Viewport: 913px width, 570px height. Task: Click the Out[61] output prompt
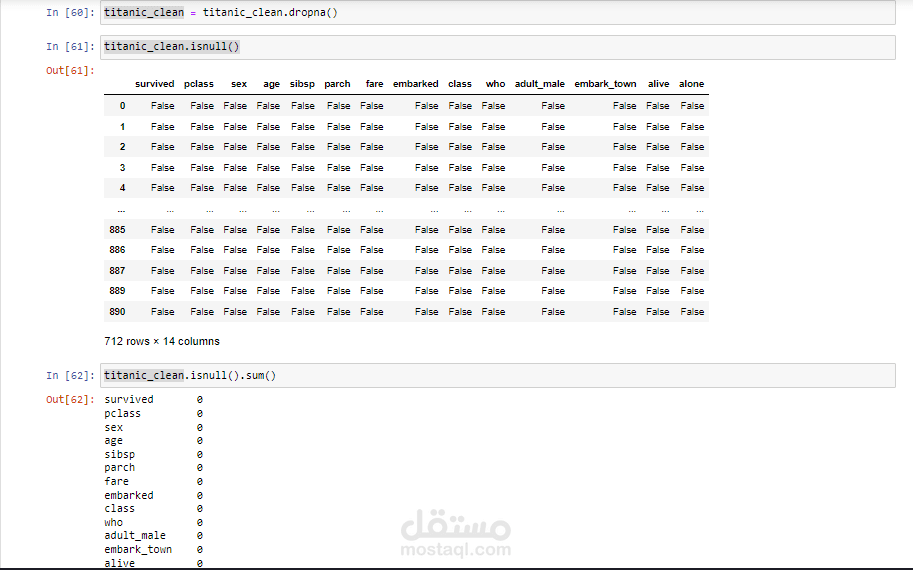point(70,70)
